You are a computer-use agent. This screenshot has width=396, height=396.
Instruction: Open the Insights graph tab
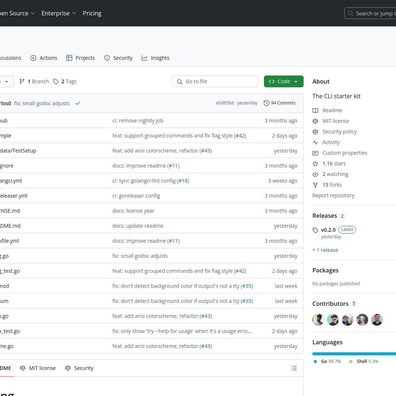pyautogui.click(x=155, y=58)
